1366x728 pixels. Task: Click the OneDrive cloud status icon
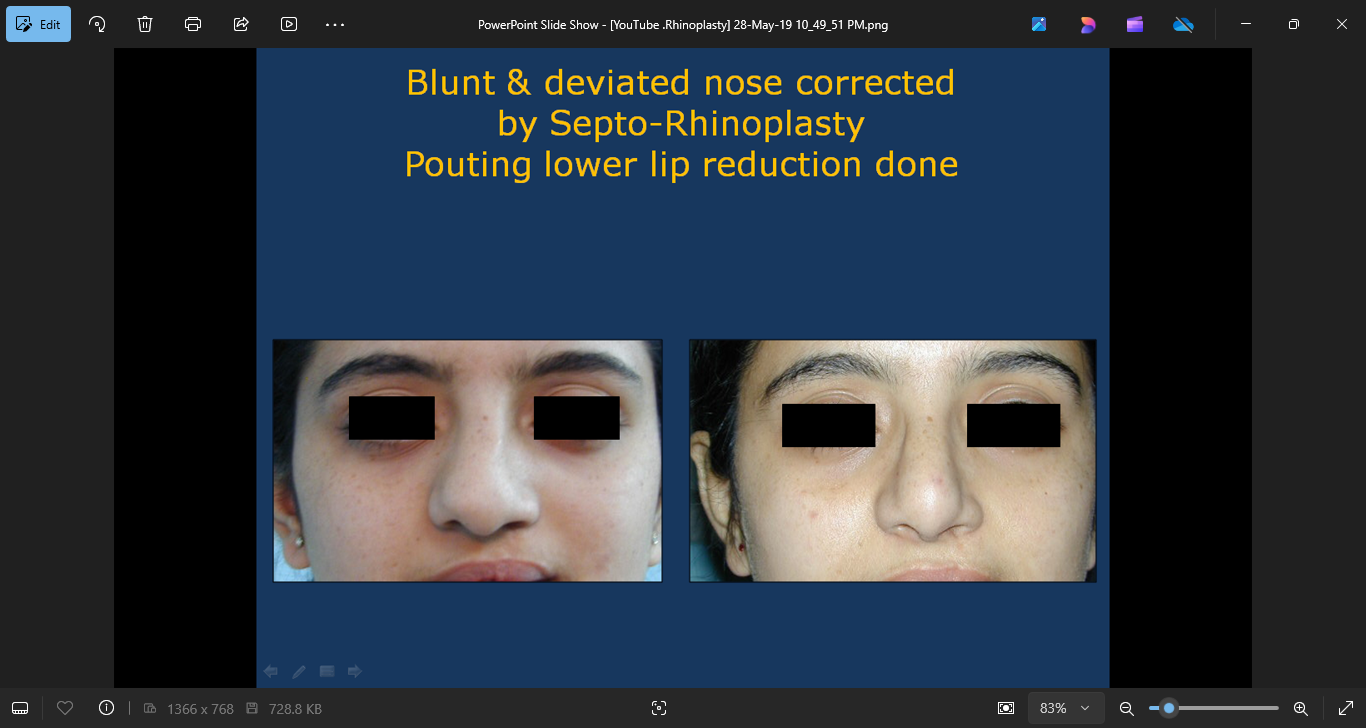tap(1183, 24)
